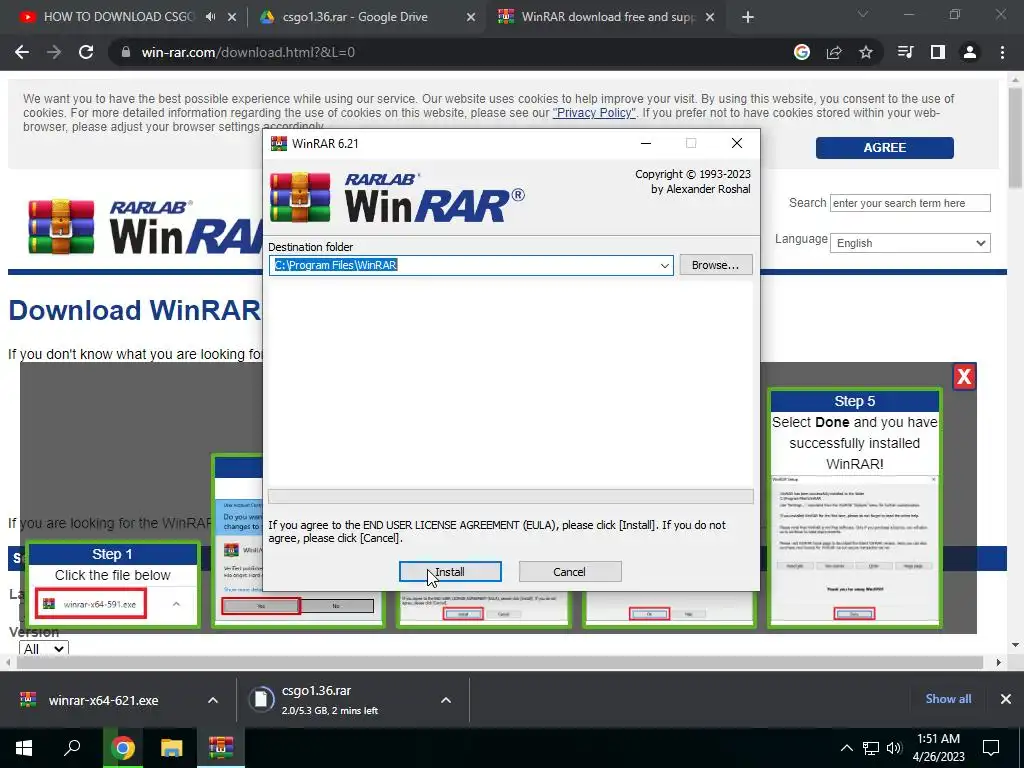Image resolution: width=1024 pixels, height=768 pixels.
Task: Go forward in browser history
Action: [x=54, y=52]
